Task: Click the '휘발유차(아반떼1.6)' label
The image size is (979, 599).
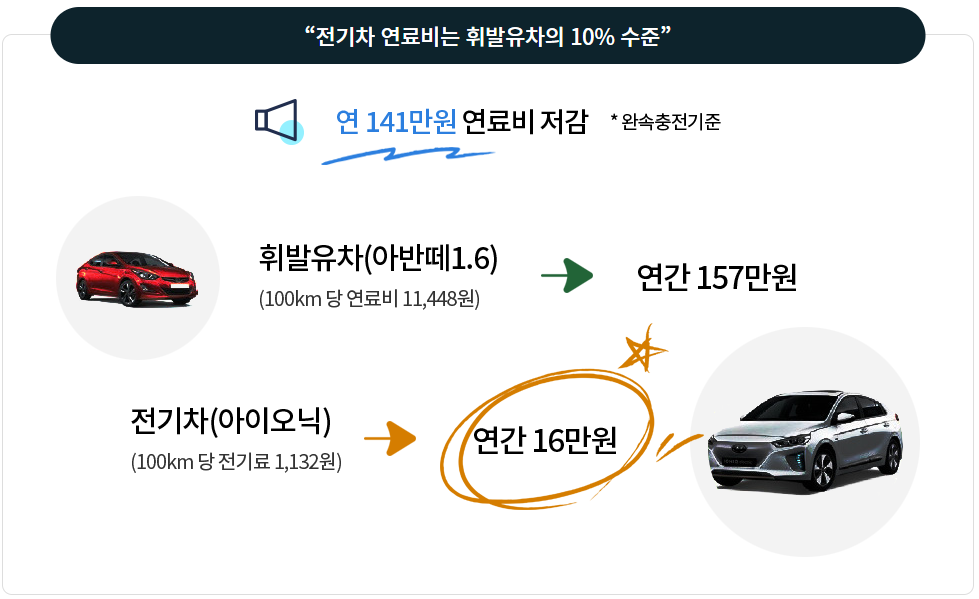Action: click(378, 258)
